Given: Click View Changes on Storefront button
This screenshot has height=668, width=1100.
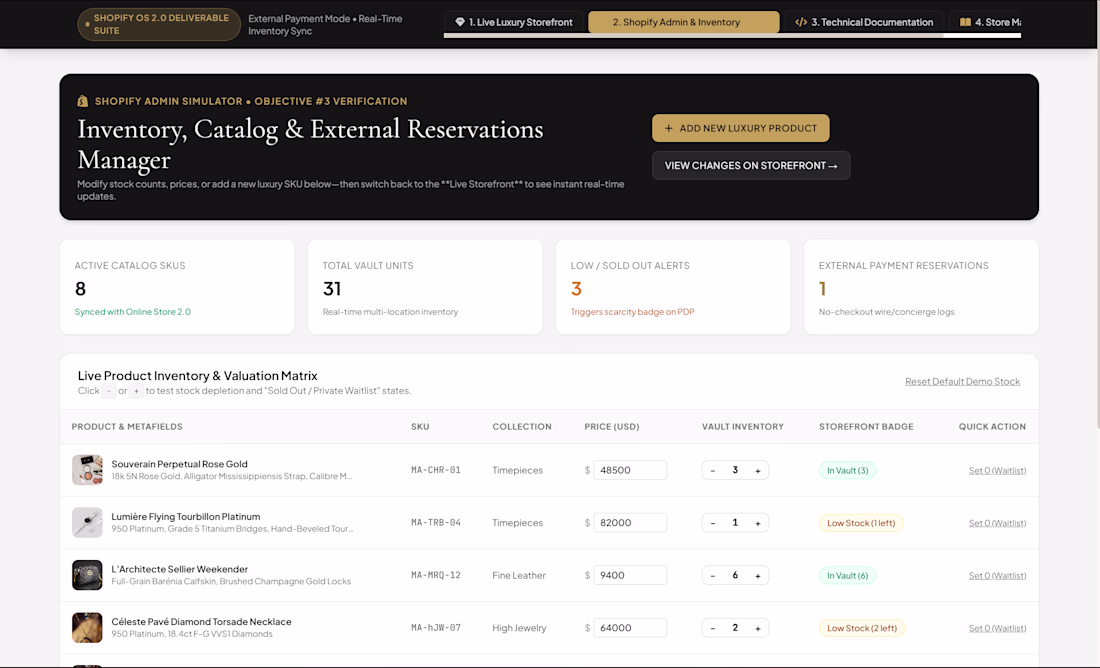Looking at the screenshot, I should pos(751,166).
